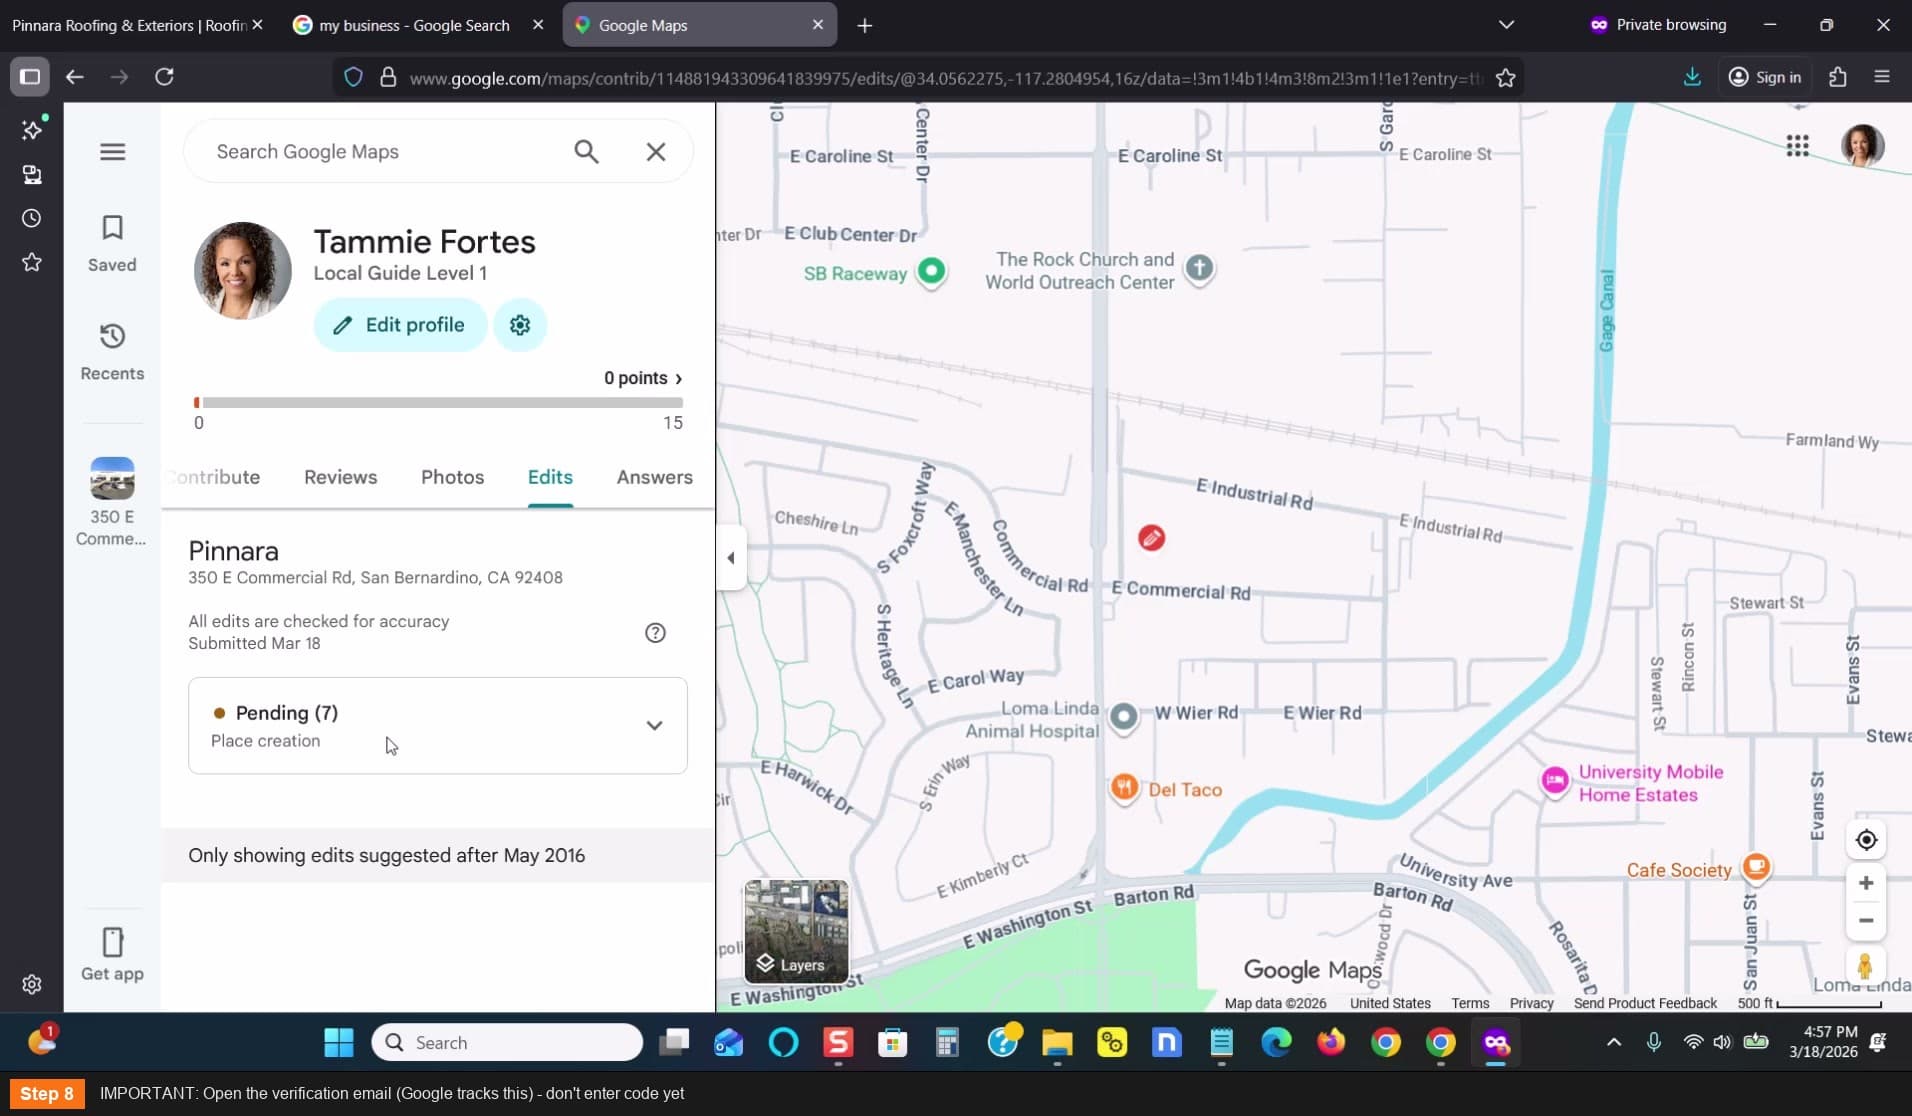1912x1116 pixels.
Task: Collapse the side panel with the arrow
Action: coord(731,558)
